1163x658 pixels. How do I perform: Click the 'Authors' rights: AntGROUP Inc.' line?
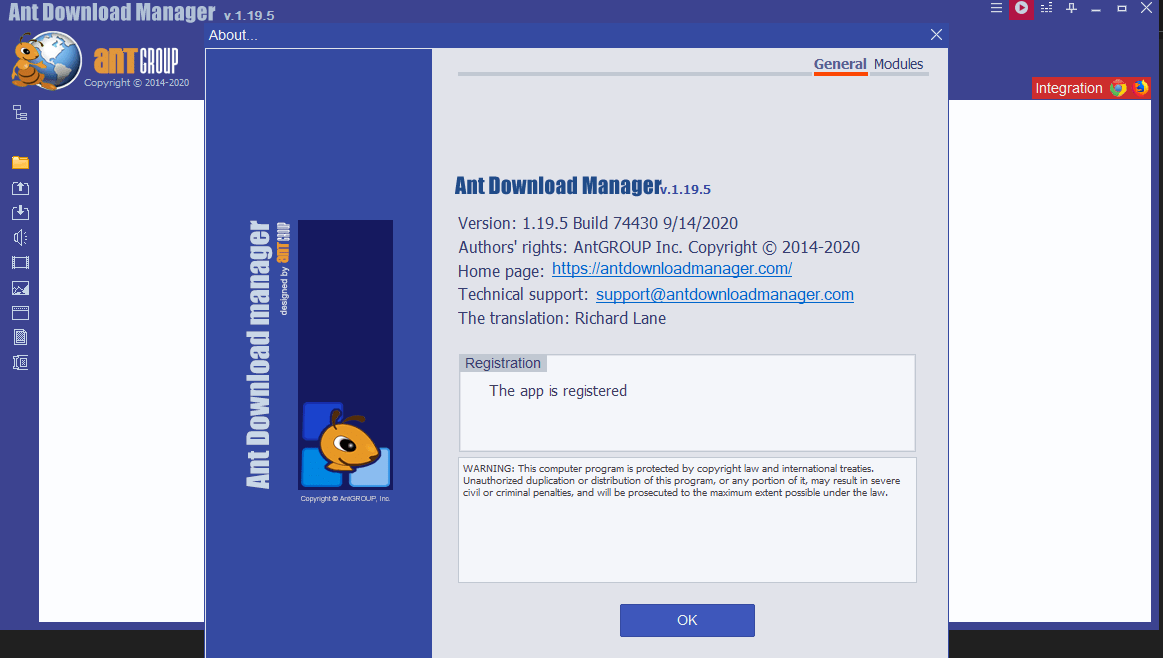tap(659, 247)
